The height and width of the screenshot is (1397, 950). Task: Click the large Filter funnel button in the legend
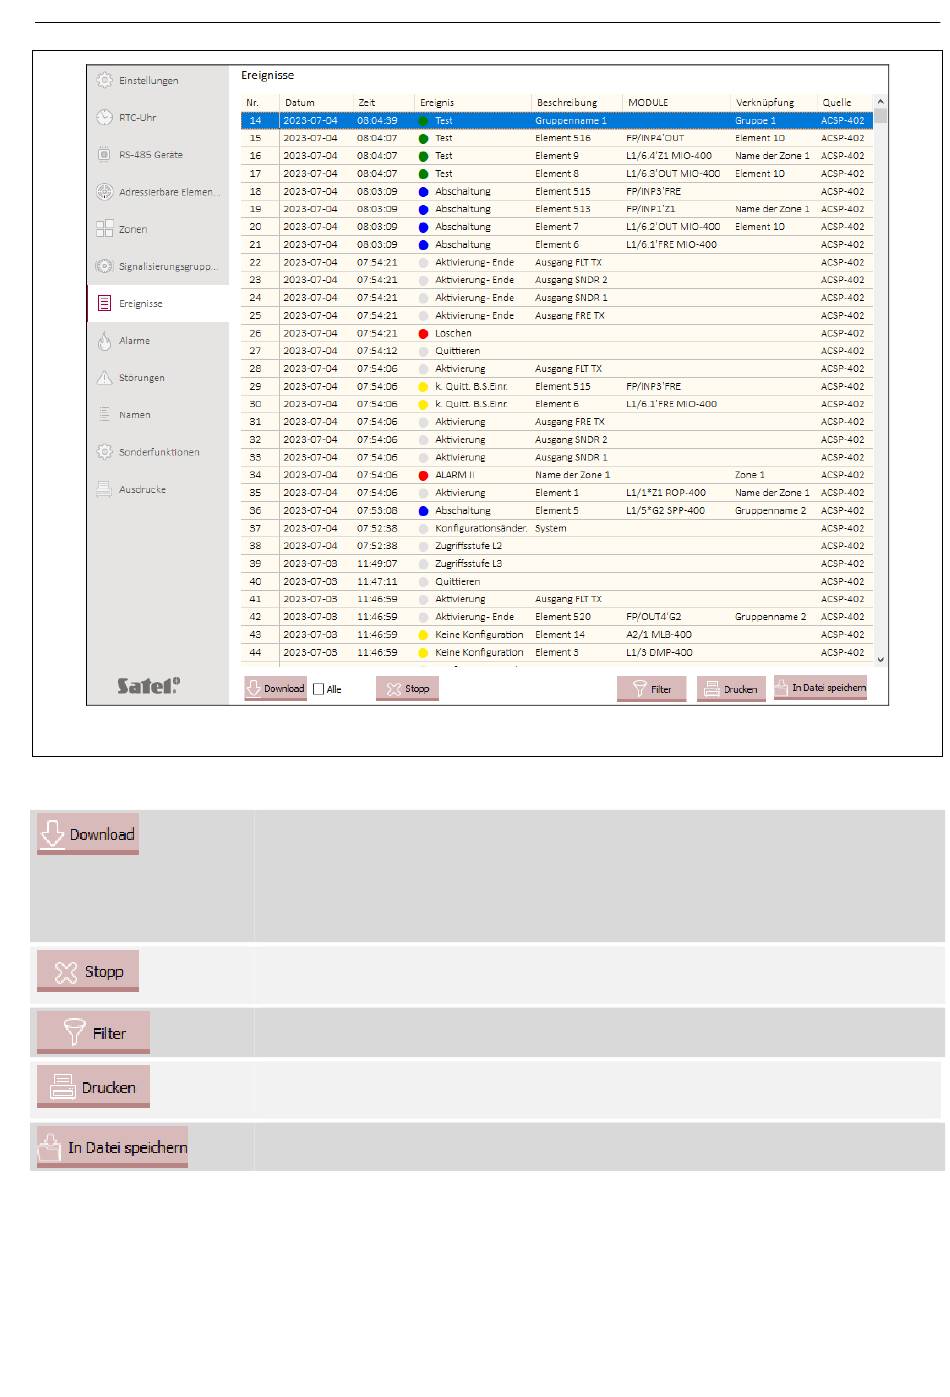pos(93,1033)
